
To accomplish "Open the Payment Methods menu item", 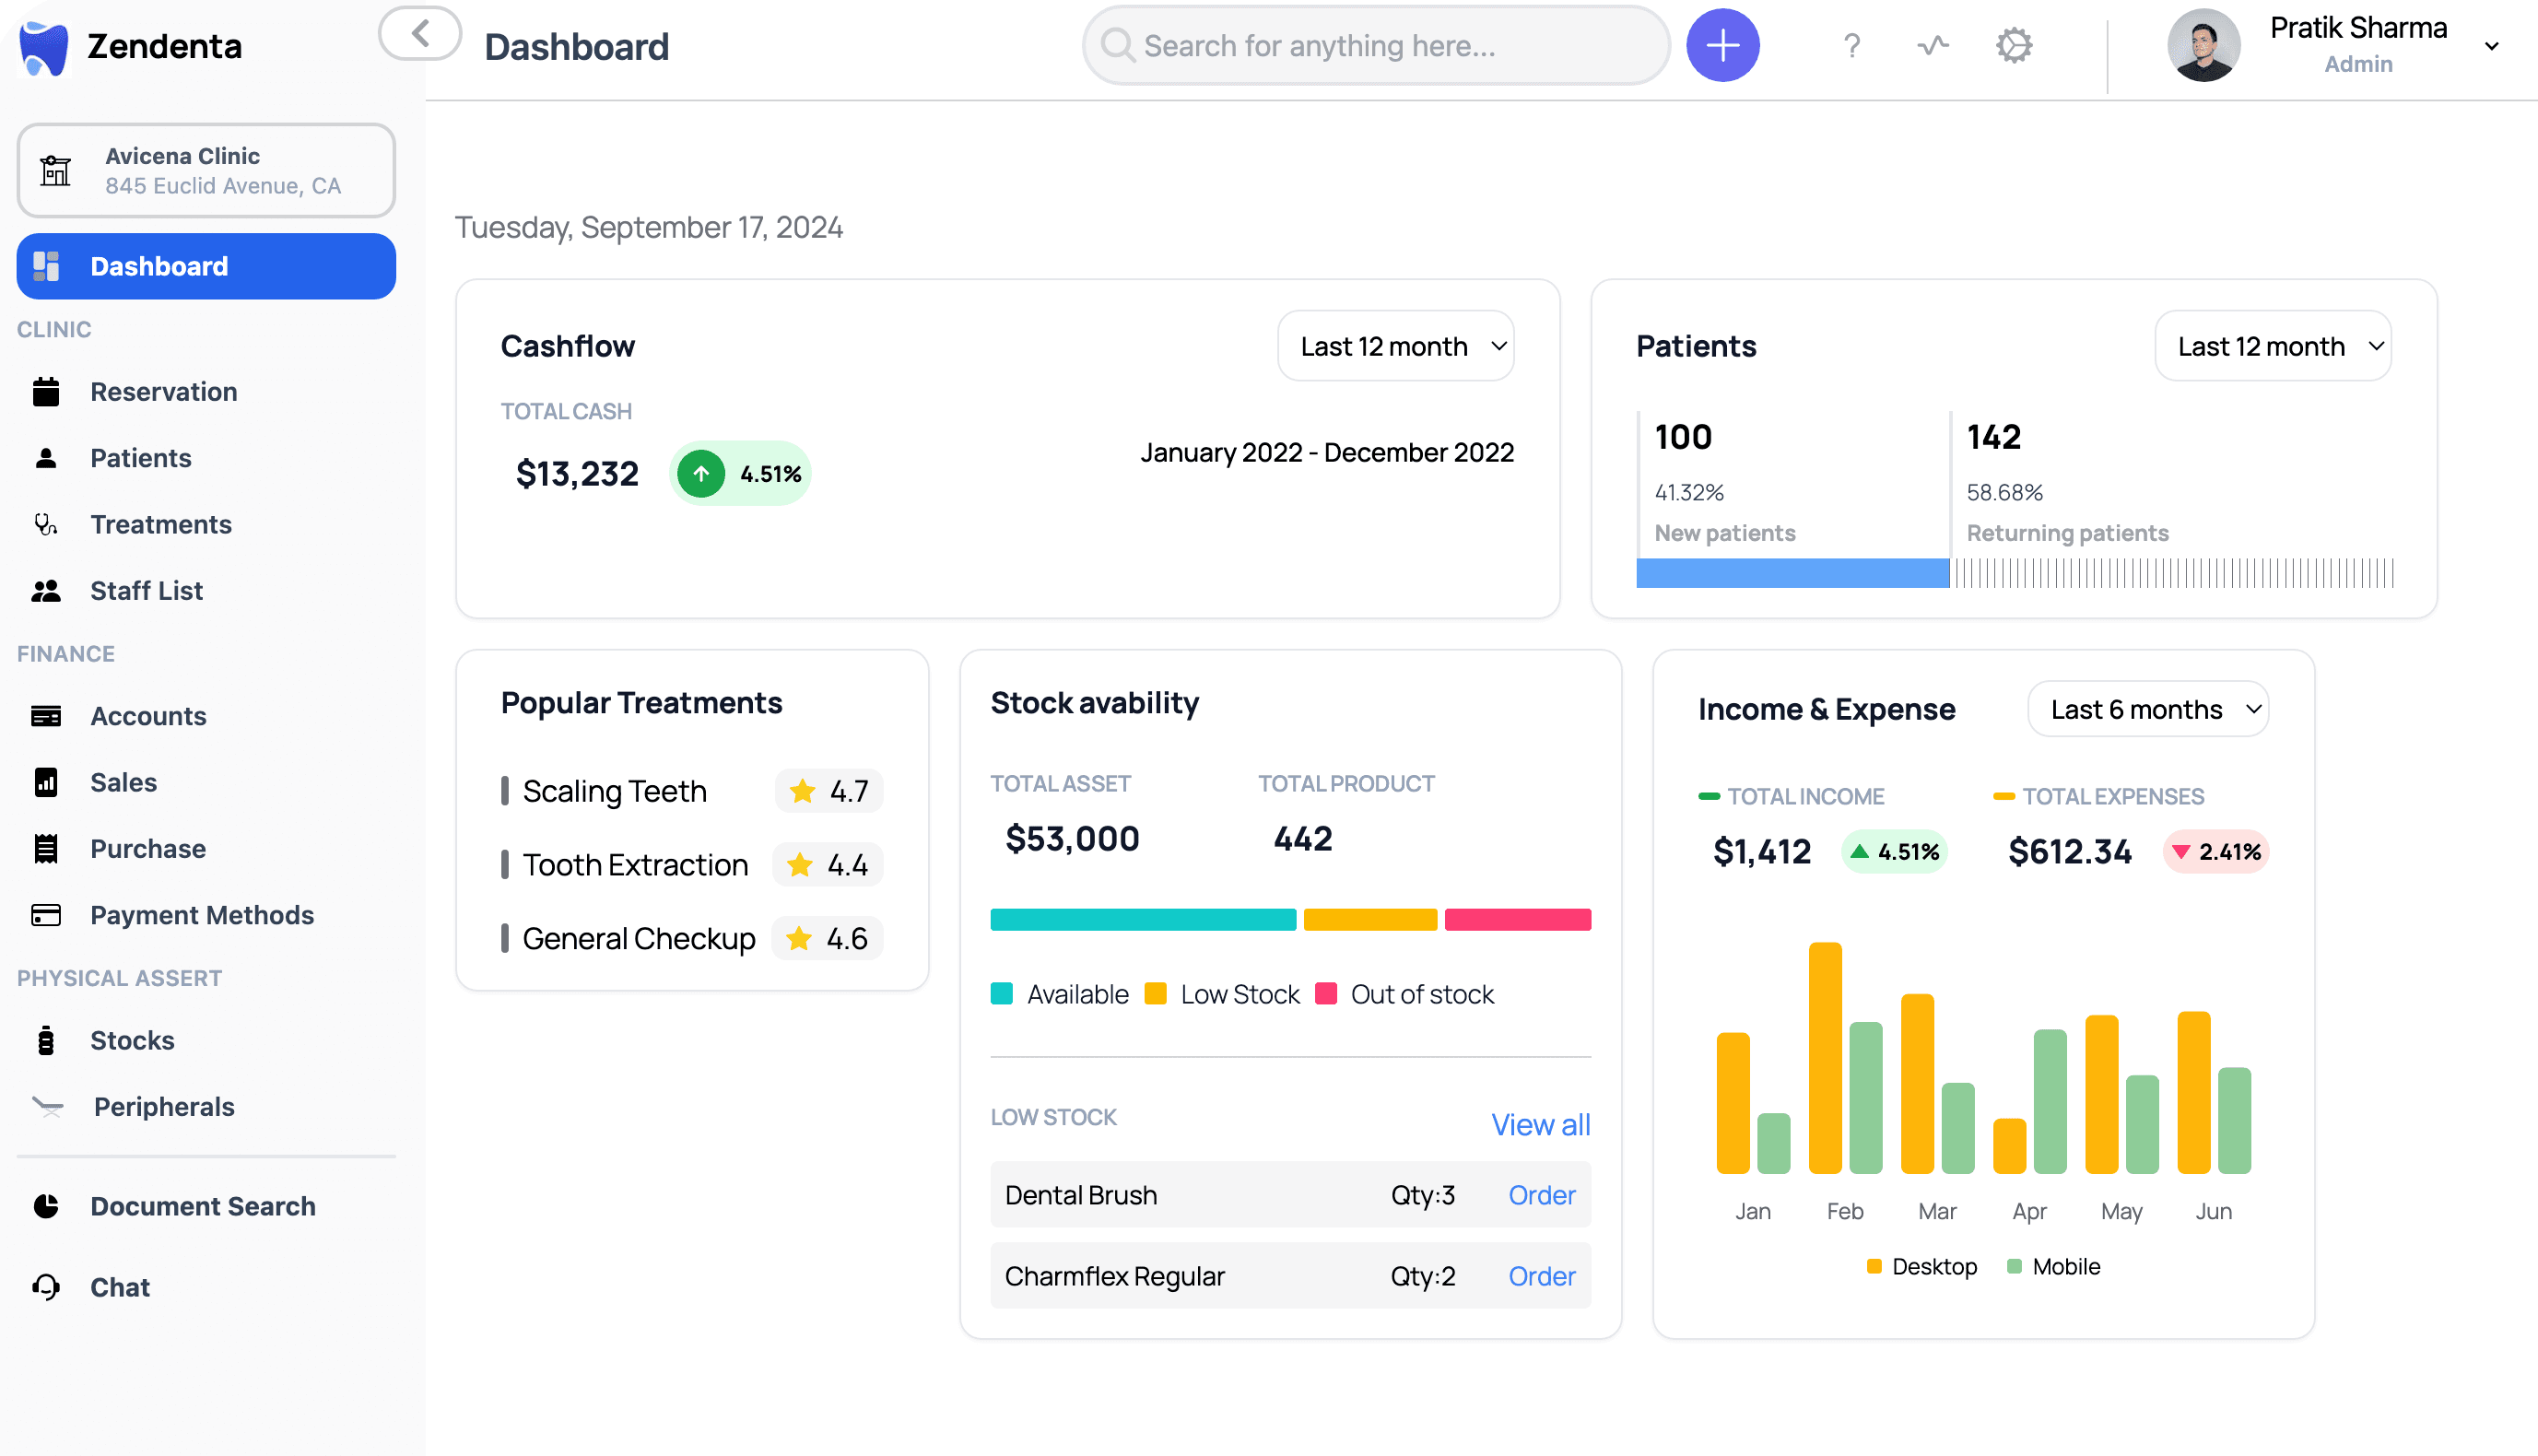I will point(201,915).
